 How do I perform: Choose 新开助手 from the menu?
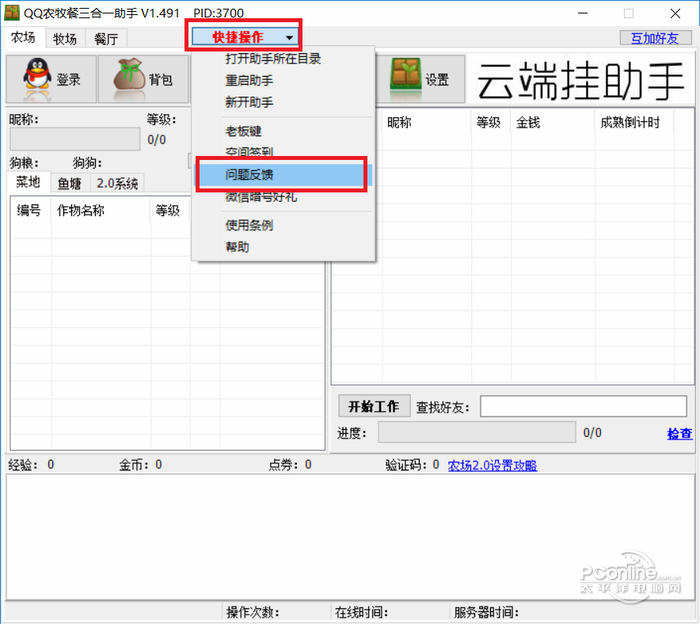249,102
